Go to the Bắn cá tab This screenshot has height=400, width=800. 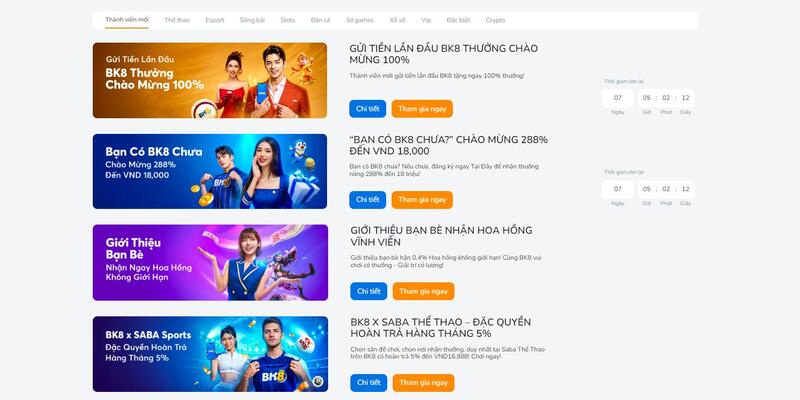[x=320, y=20]
